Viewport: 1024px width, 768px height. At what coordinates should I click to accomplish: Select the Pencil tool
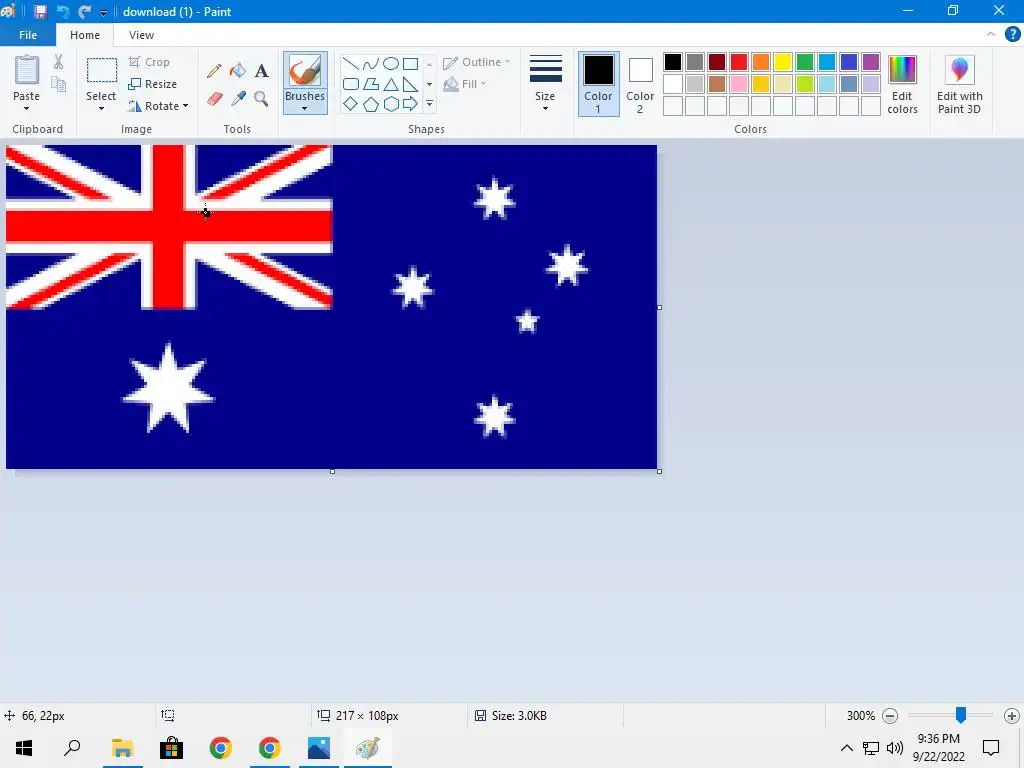[214, 71]
